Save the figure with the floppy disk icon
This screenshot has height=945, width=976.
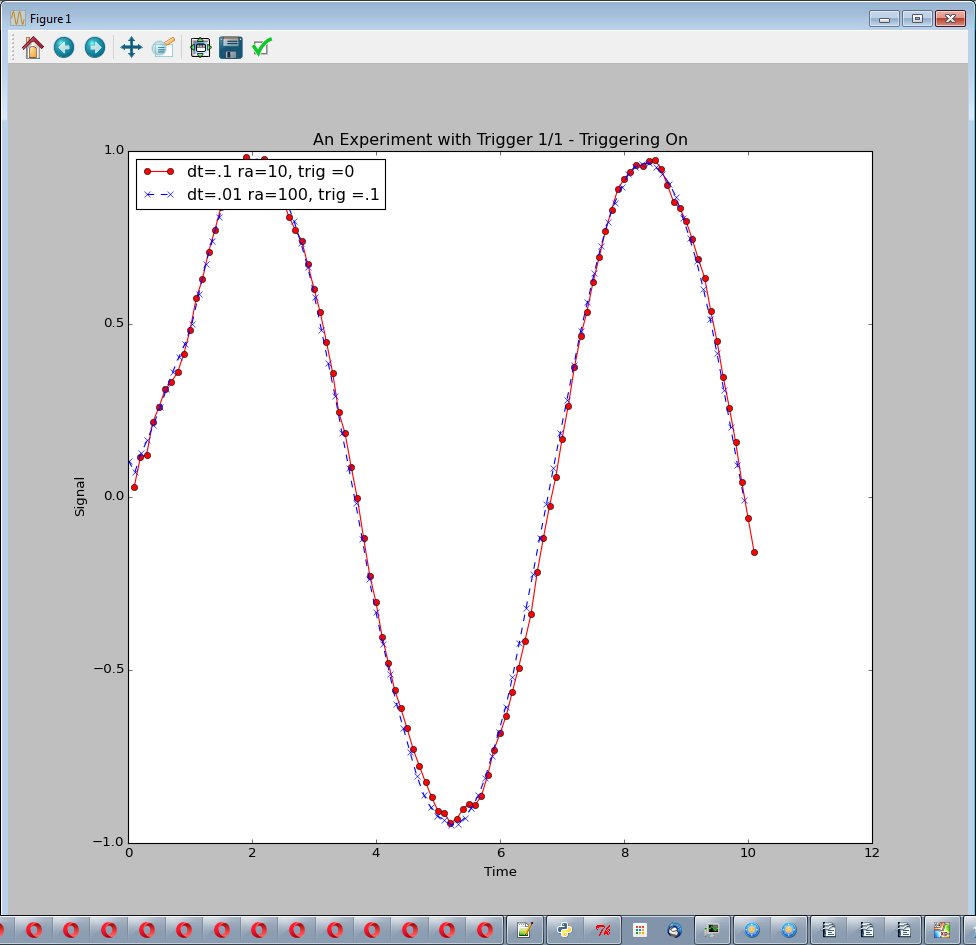231,47
